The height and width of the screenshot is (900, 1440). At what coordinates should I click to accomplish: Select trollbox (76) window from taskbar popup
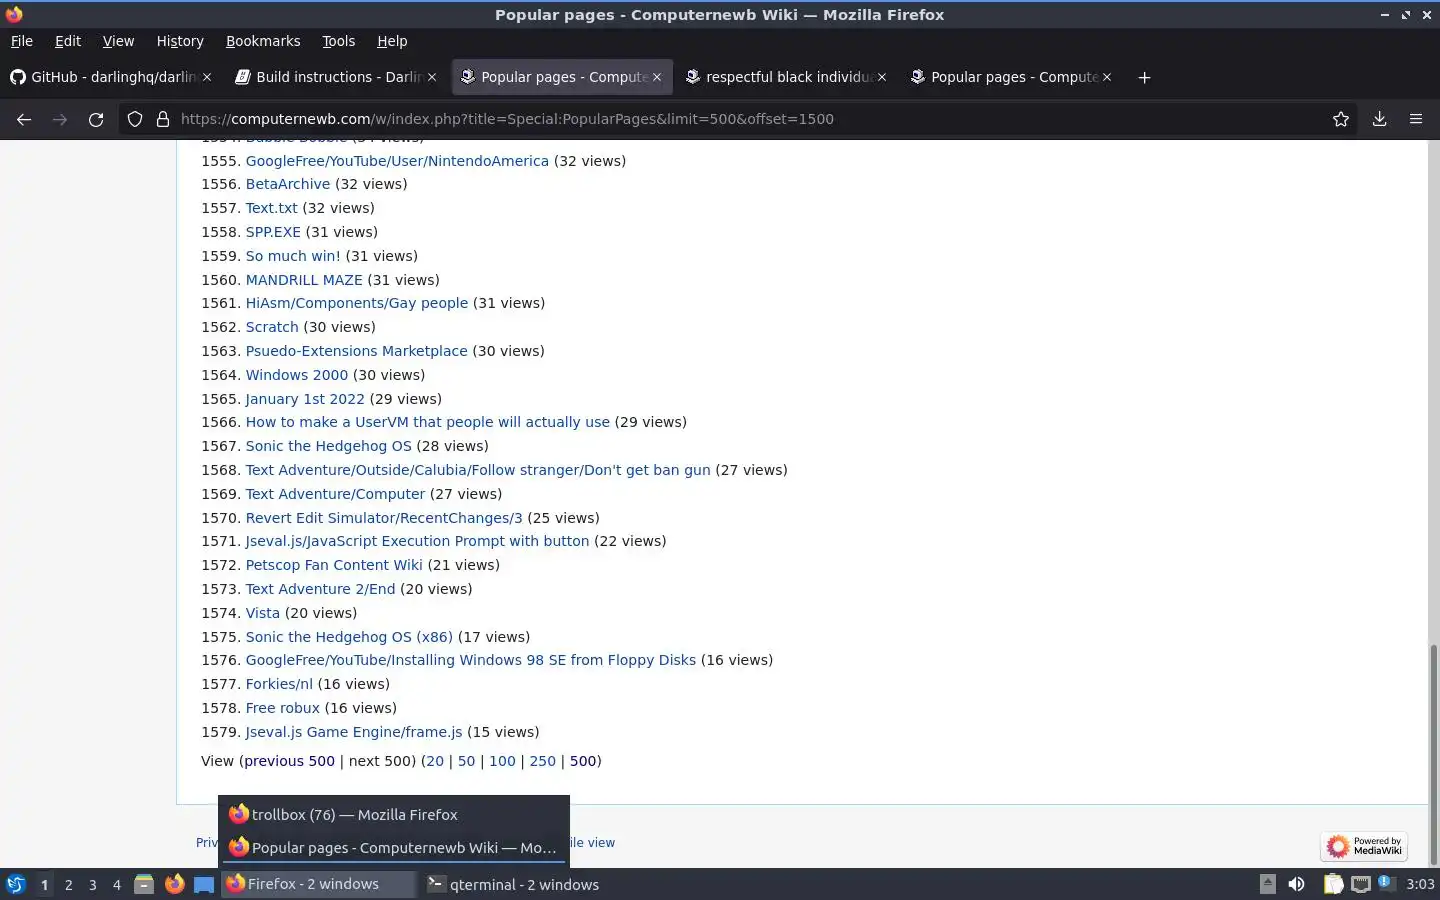pos(394,815)
